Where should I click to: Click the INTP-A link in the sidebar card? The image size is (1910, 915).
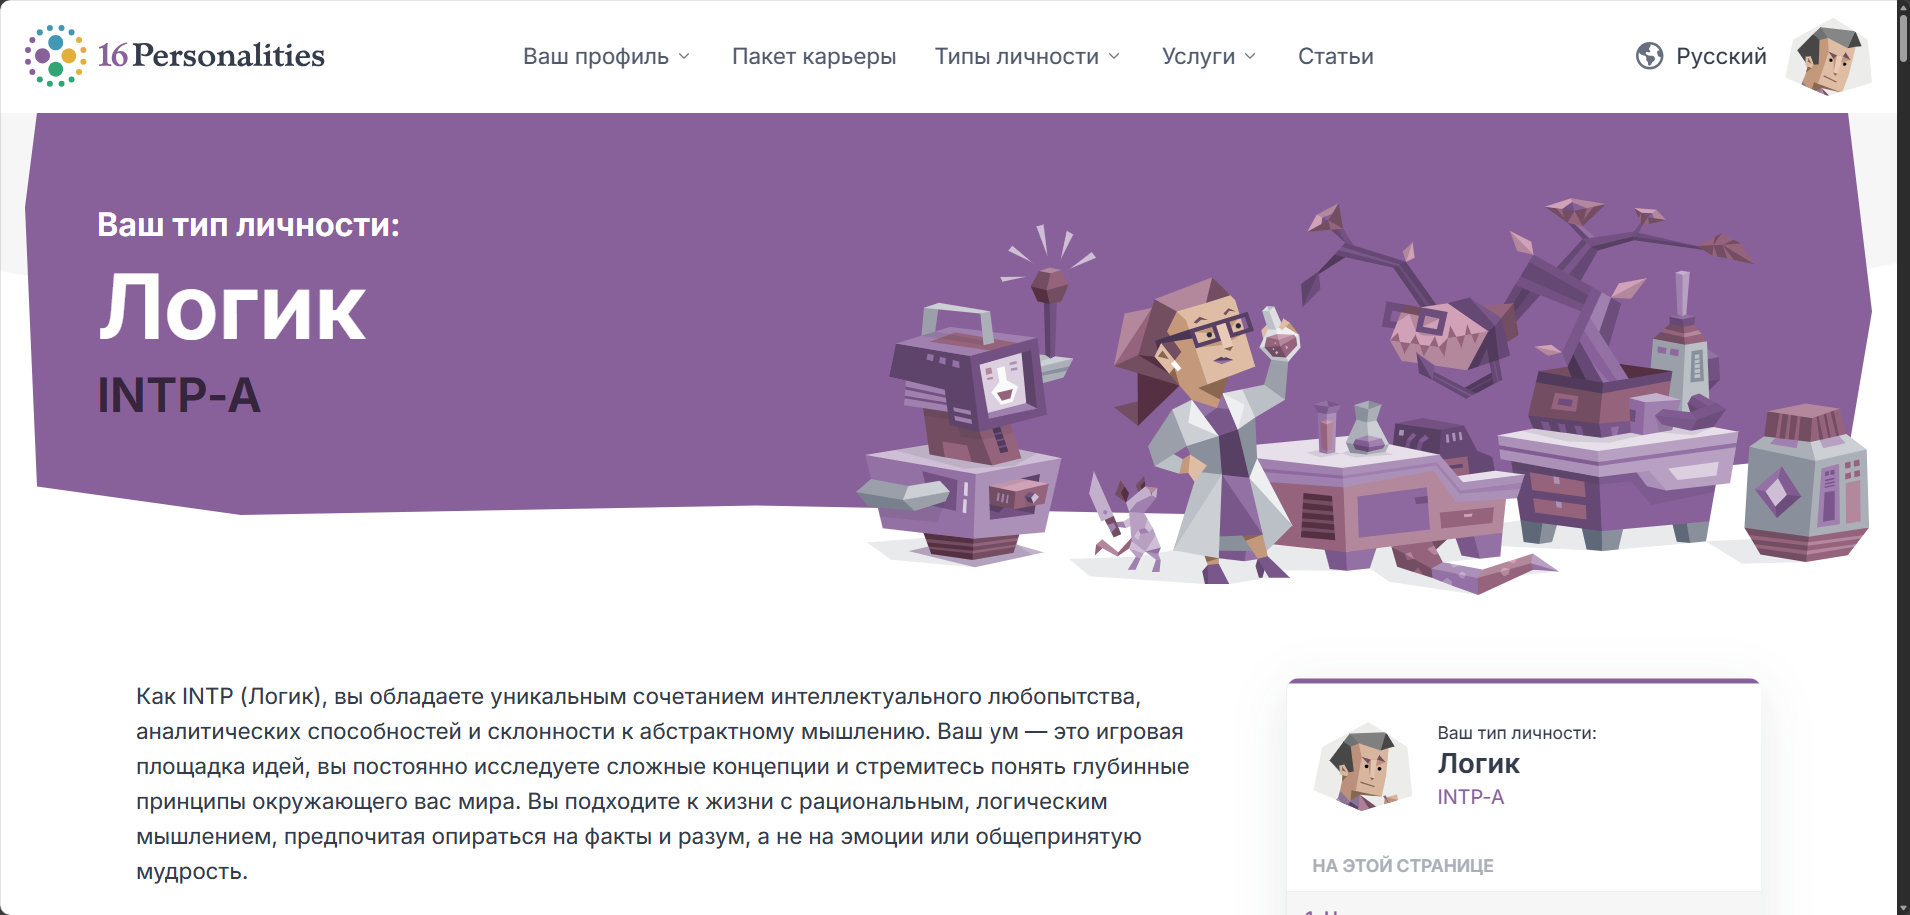click(1470, 797)
